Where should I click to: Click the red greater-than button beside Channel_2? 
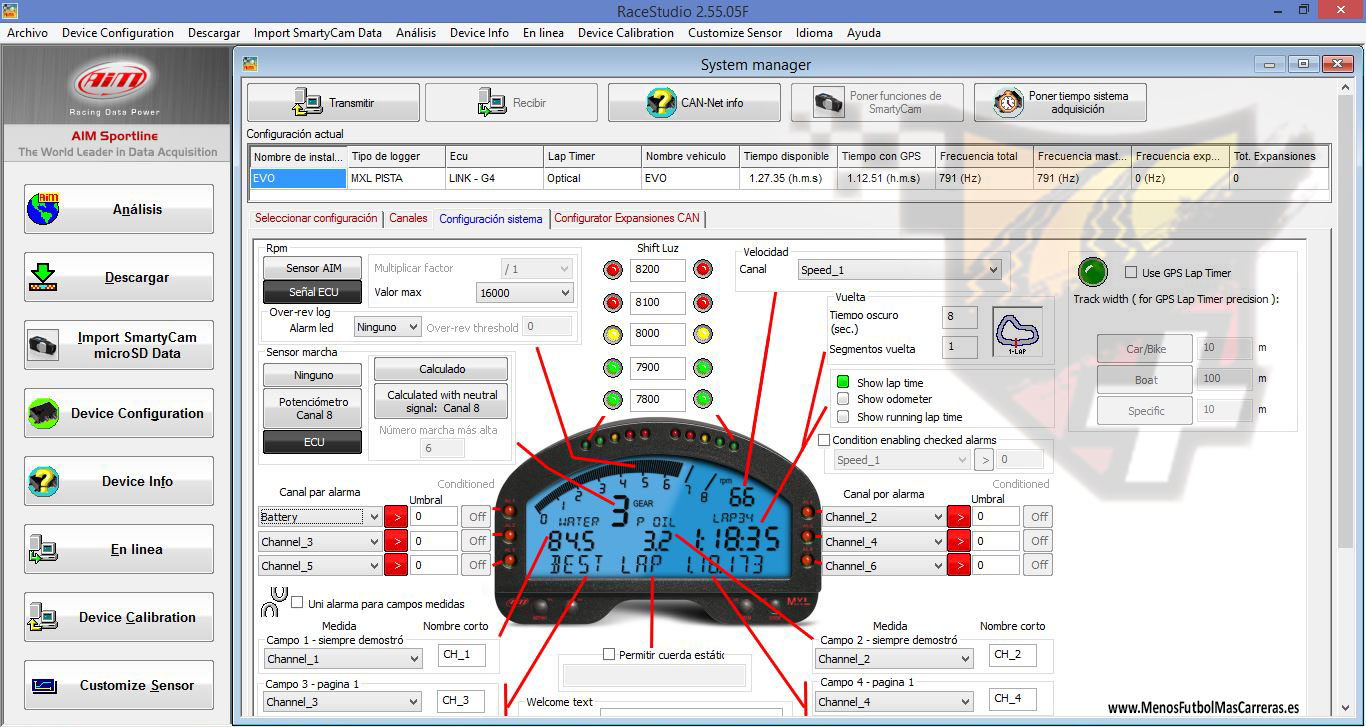click(x=959, y=517)
